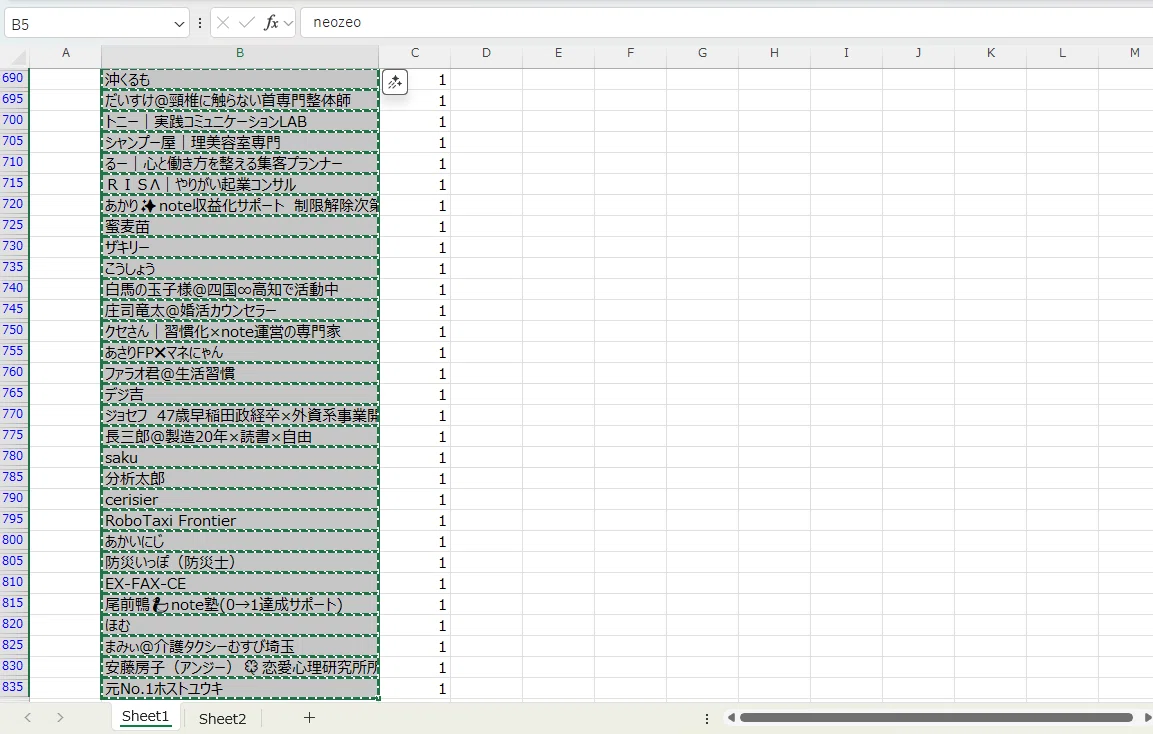Click cell containing RoboTaxi Frontier
This screenshot has height=734, width=1153.
click(x=240, y=521)
